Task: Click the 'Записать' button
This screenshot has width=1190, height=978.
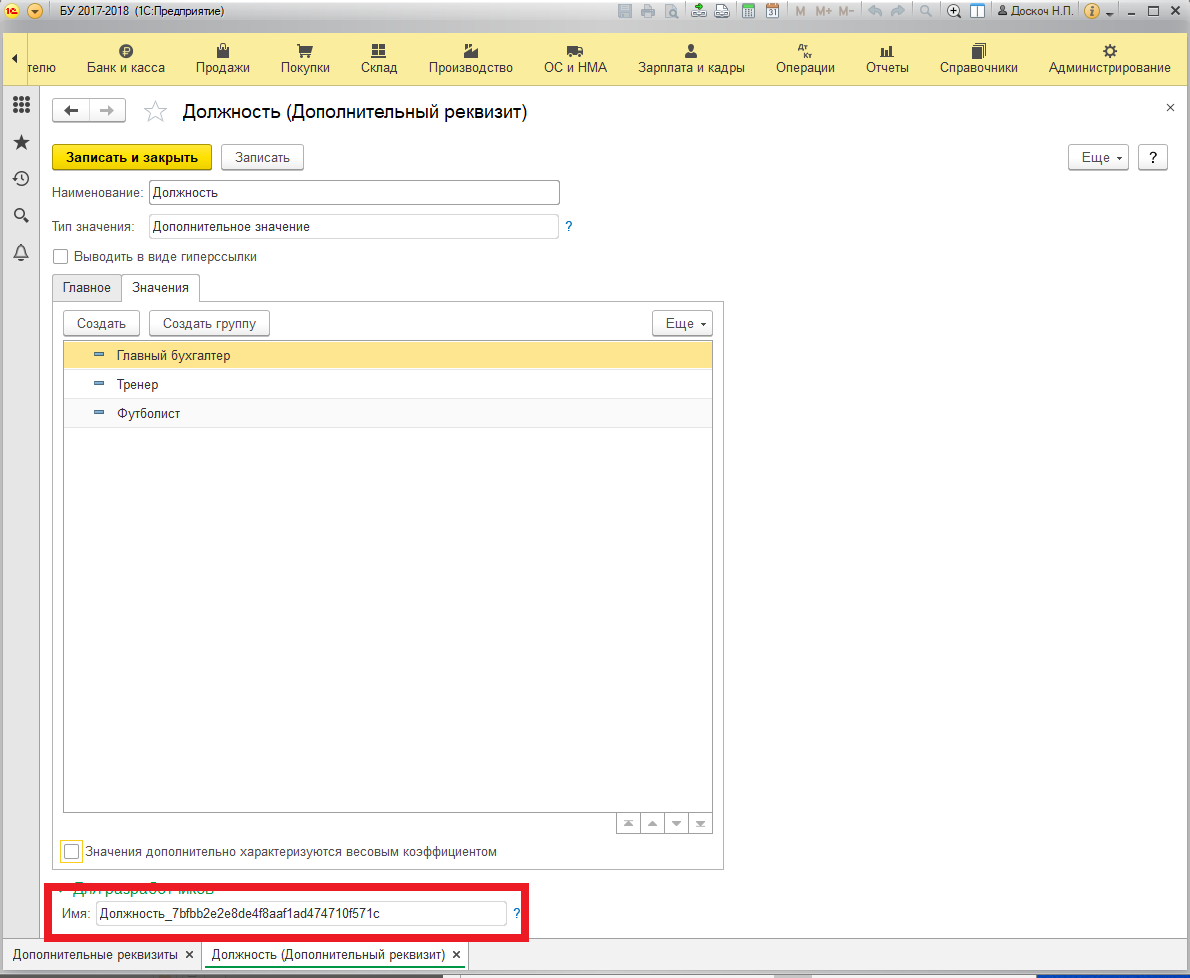Action: point(262,157)
